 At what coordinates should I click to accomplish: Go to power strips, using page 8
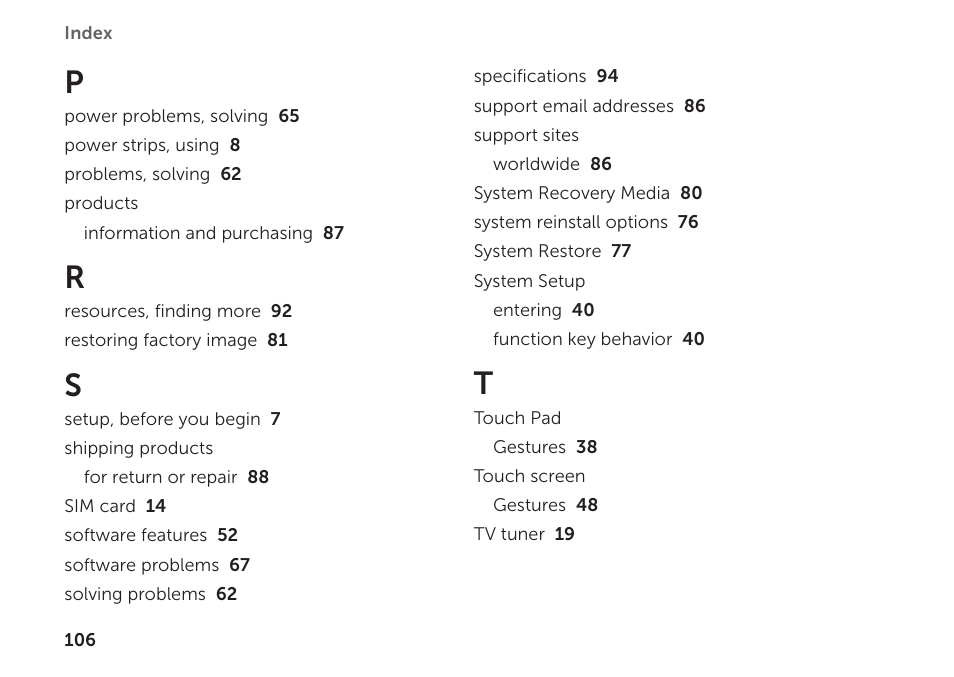[x=152, y=145]
